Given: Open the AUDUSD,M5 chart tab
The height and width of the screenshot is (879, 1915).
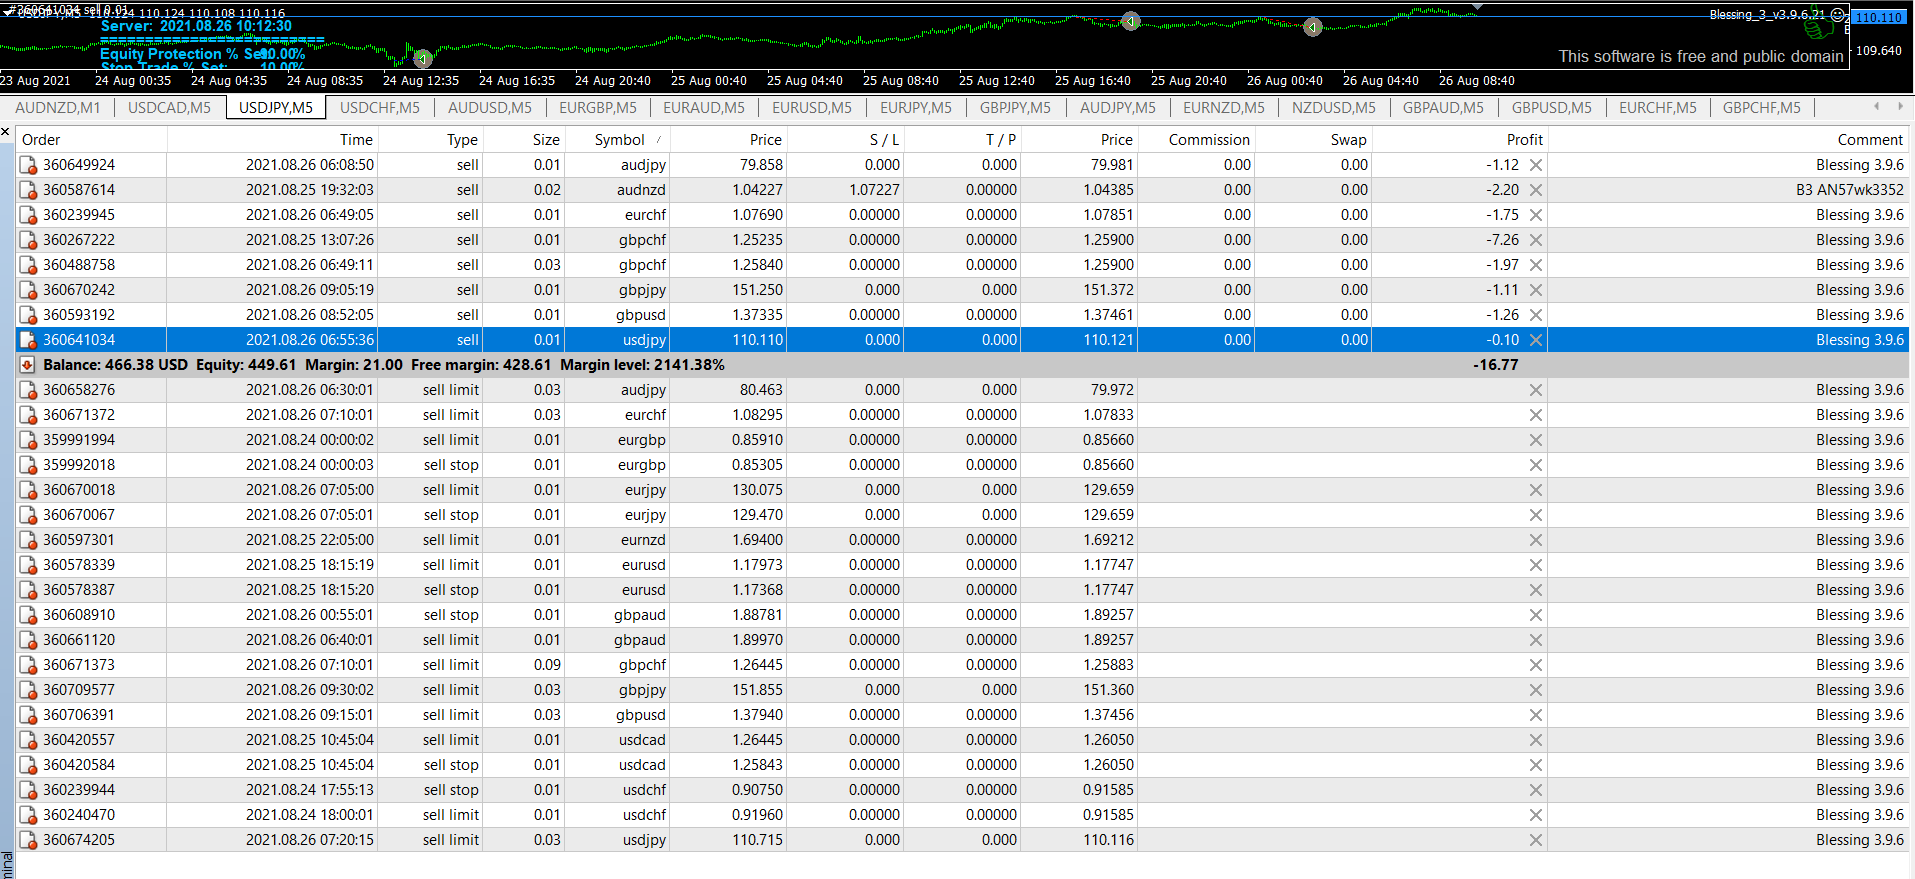Looking at the screenshot, I should (x=490, y=108).
